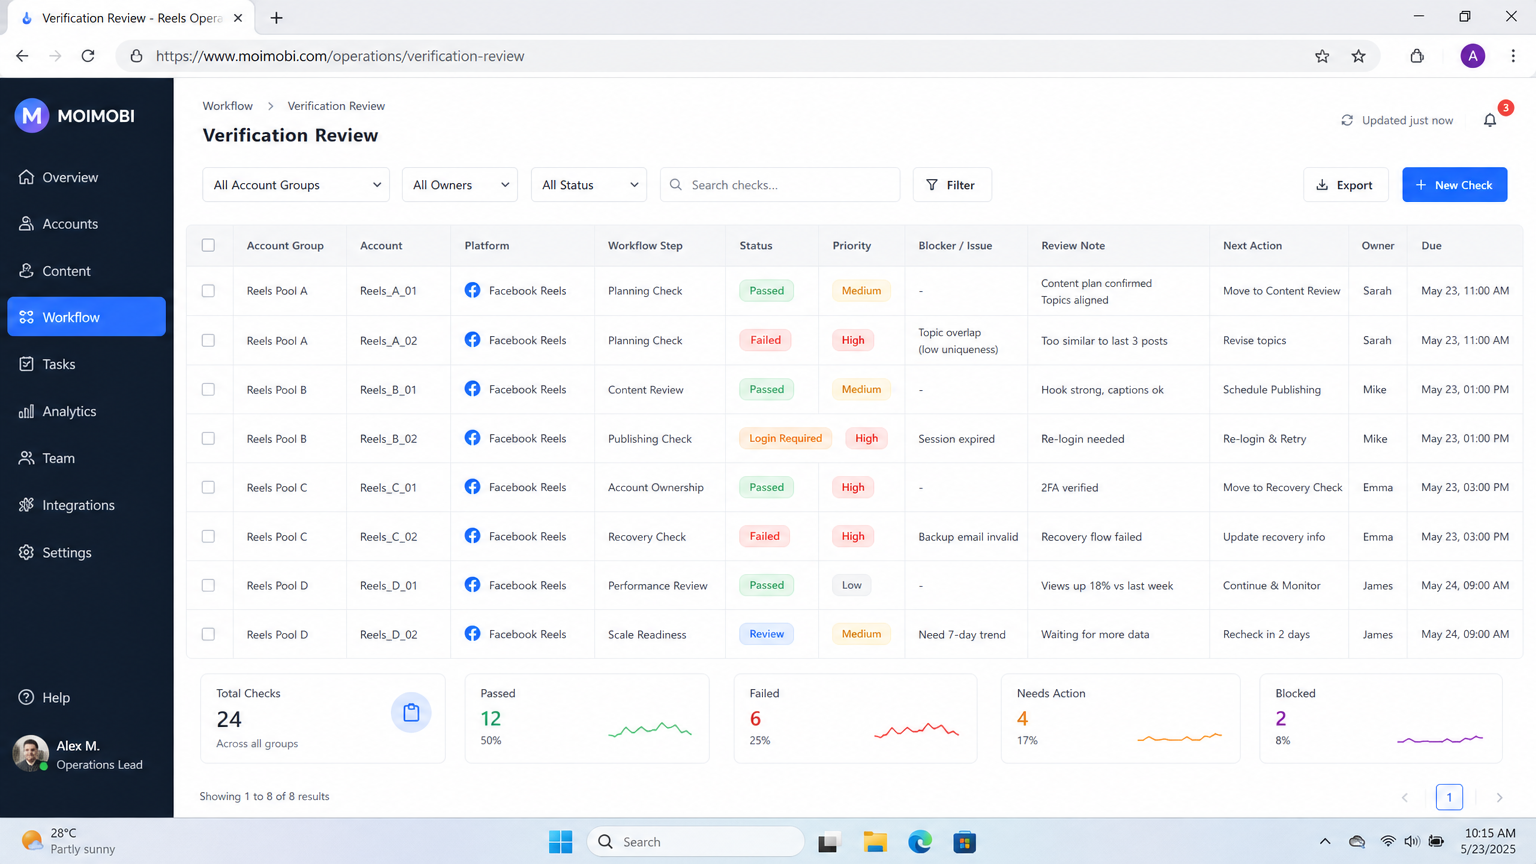Viewport: 1536px width, 864px height.
Task: Open Settings in sidebar
Action: click(86, 552)
